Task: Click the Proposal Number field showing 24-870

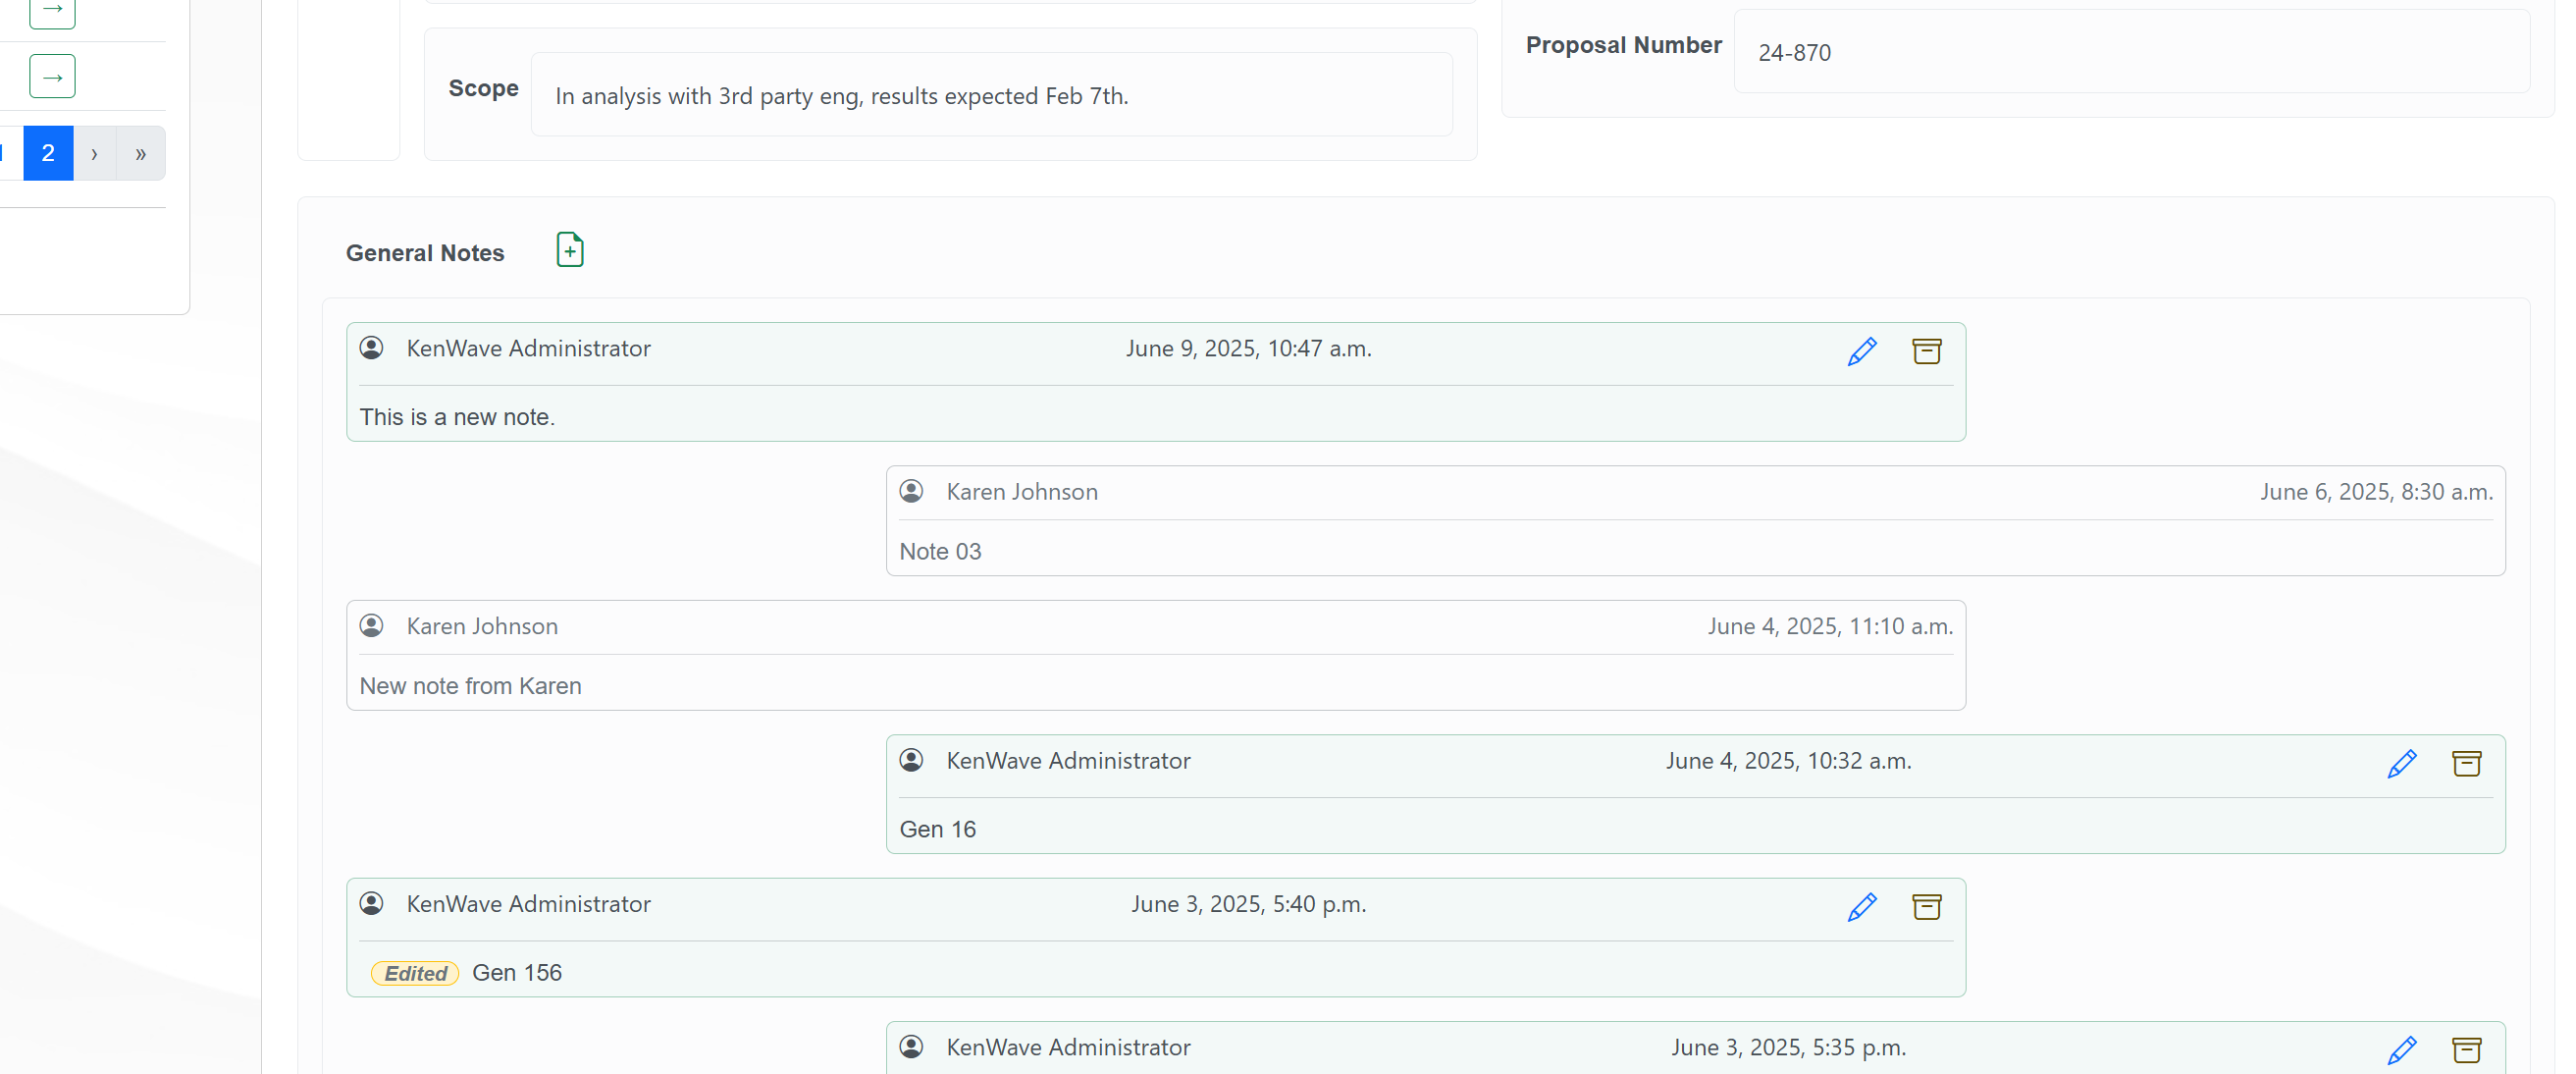Action: pos(2130,52)
